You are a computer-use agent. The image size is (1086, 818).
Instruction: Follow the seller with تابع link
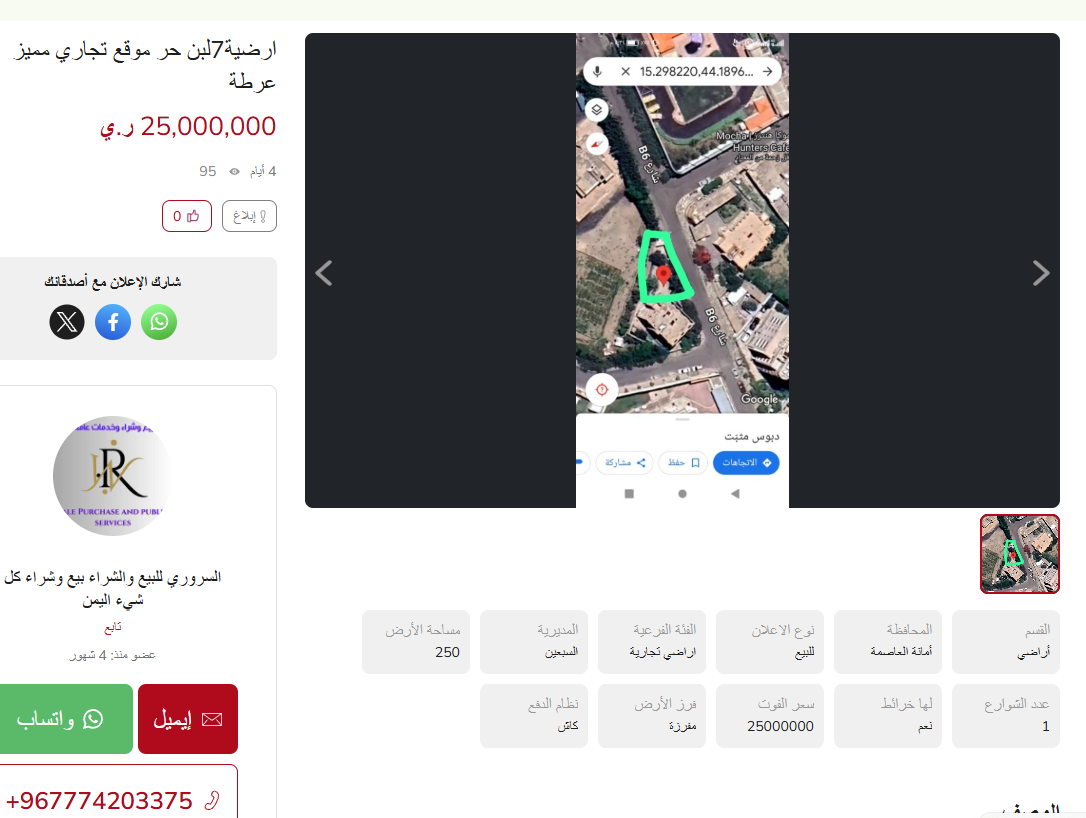point(113,628)
